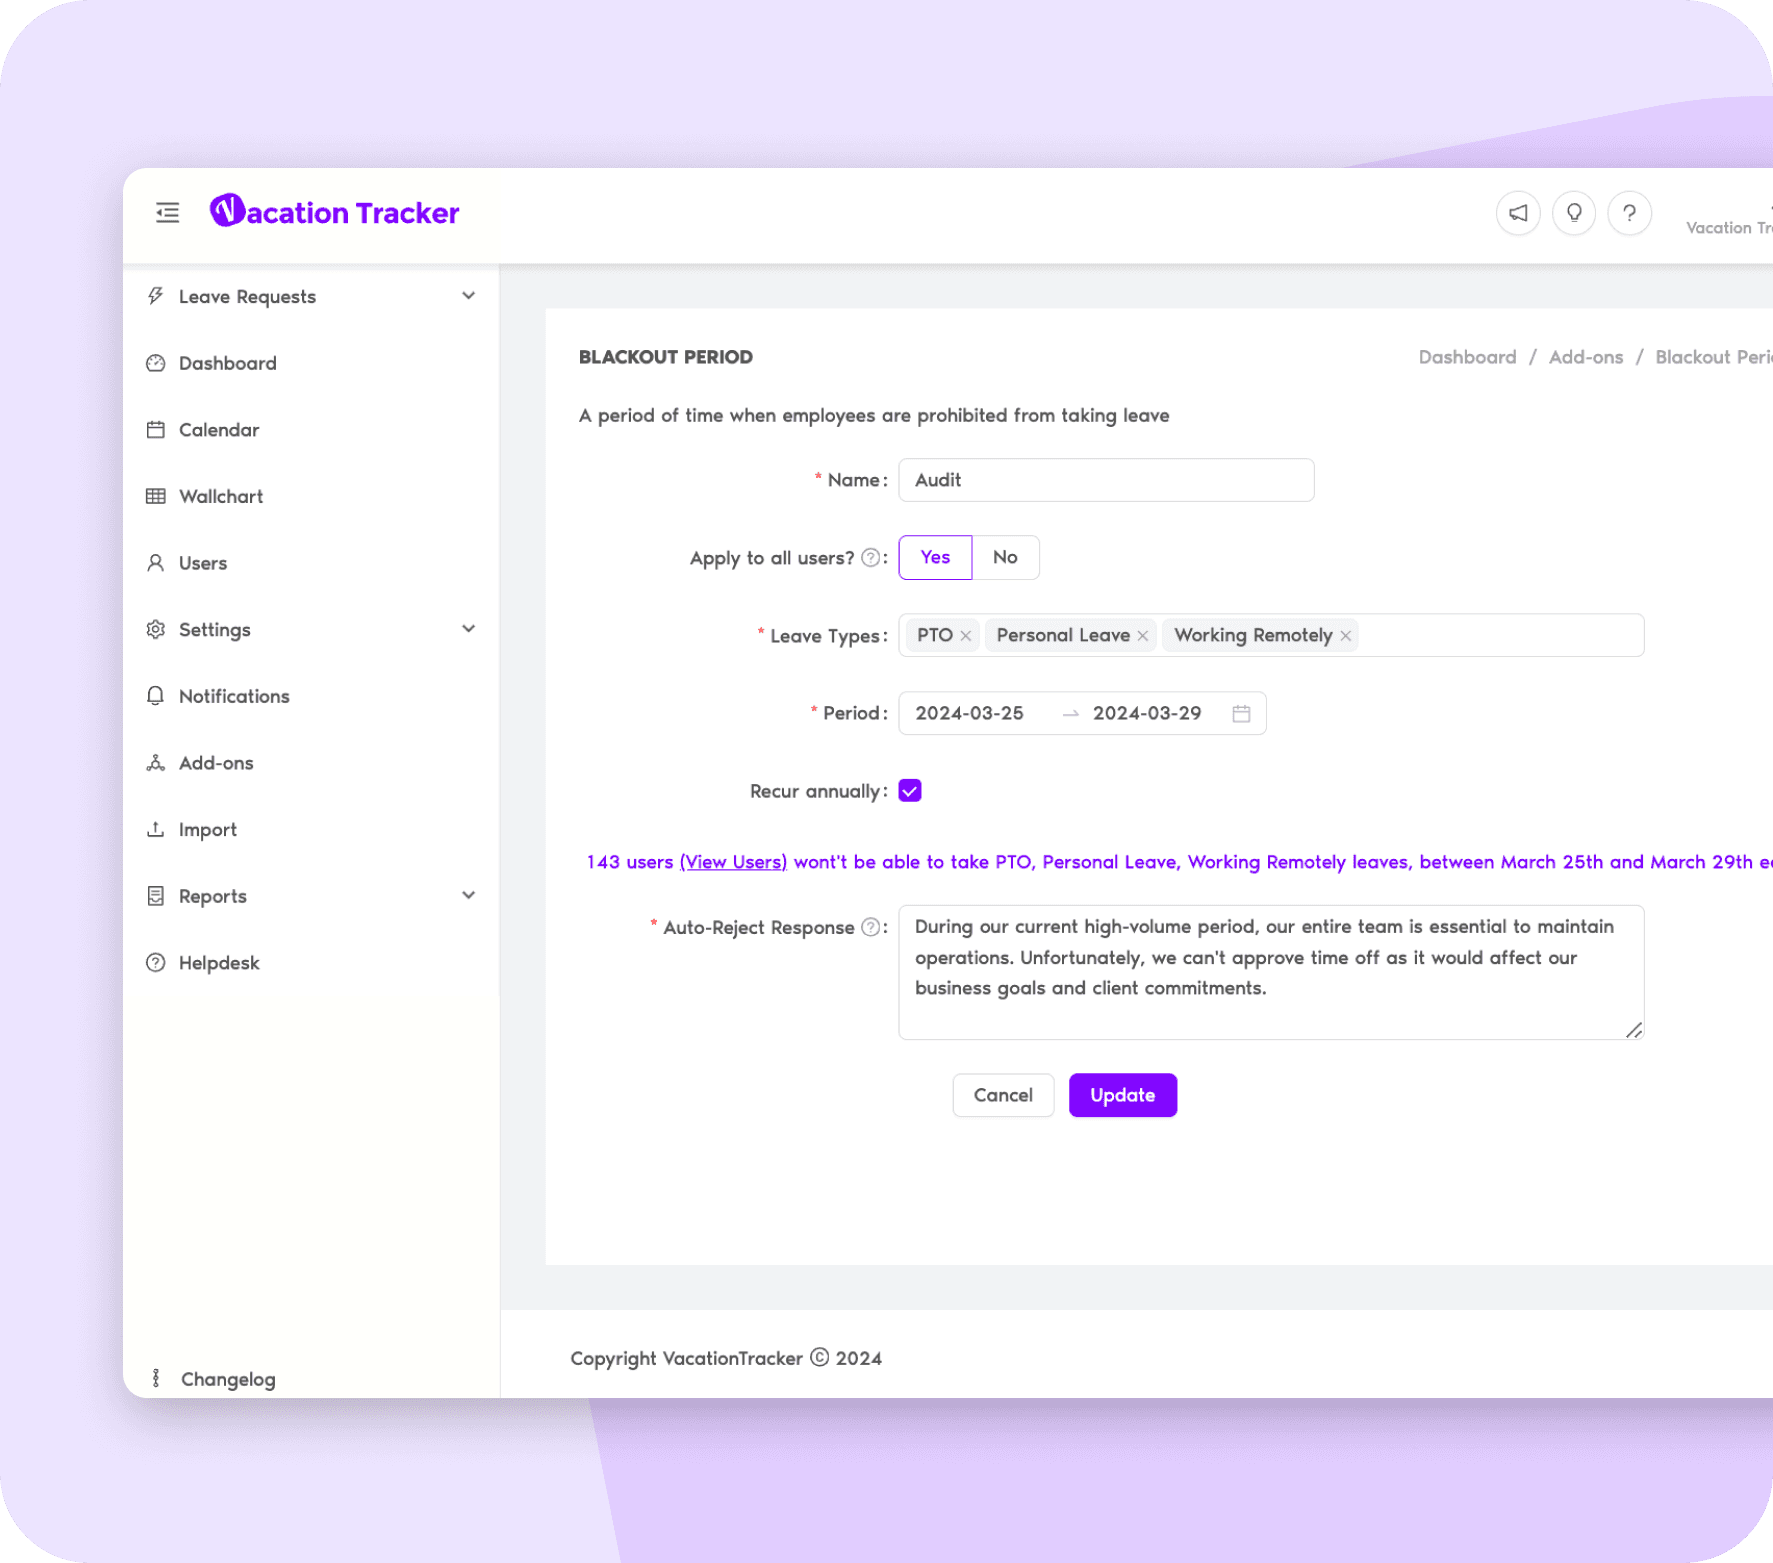
Task: Follow the Dashboard breadcrumb link
Action: click(1467, 357)
